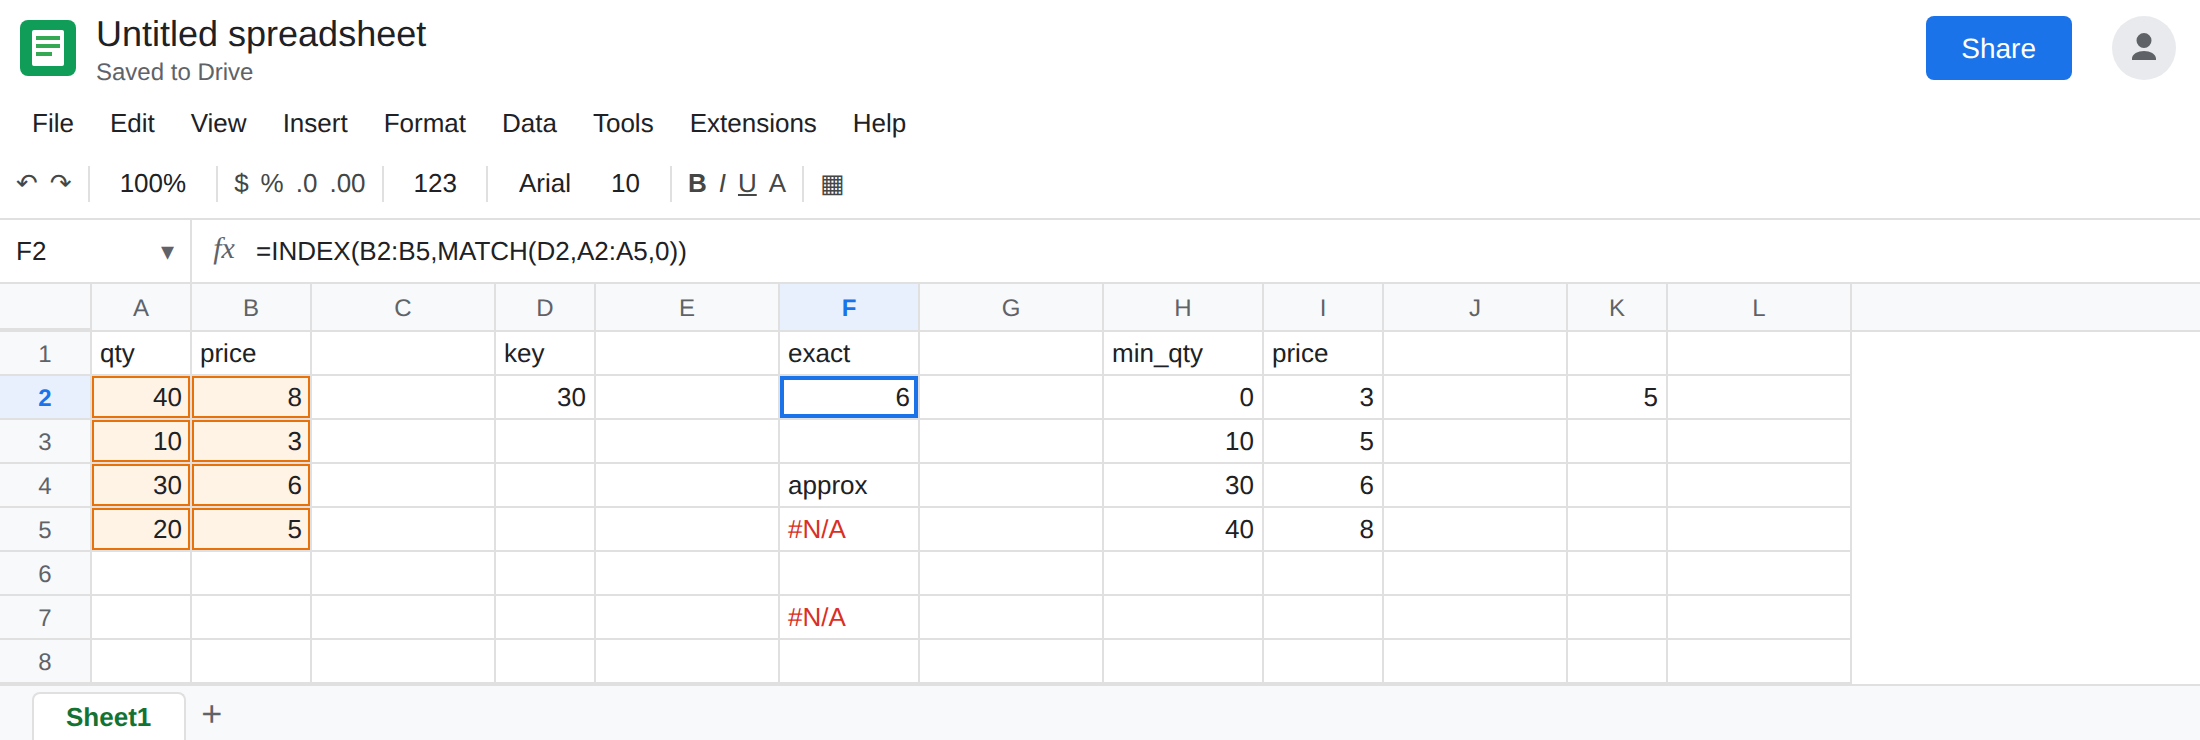Click the fx function icon

click(224, 250)
